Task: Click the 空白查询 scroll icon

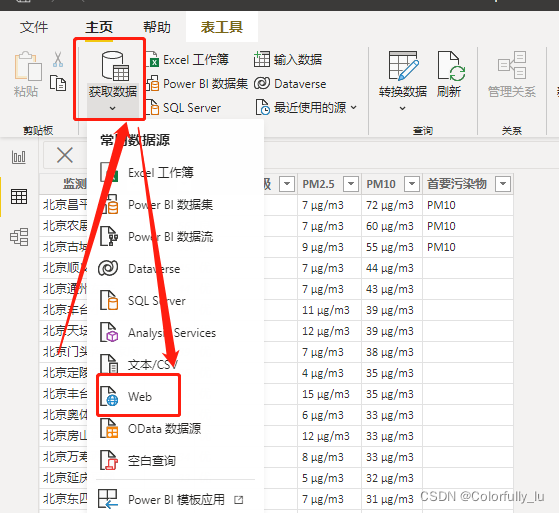Action: [109, 460]
